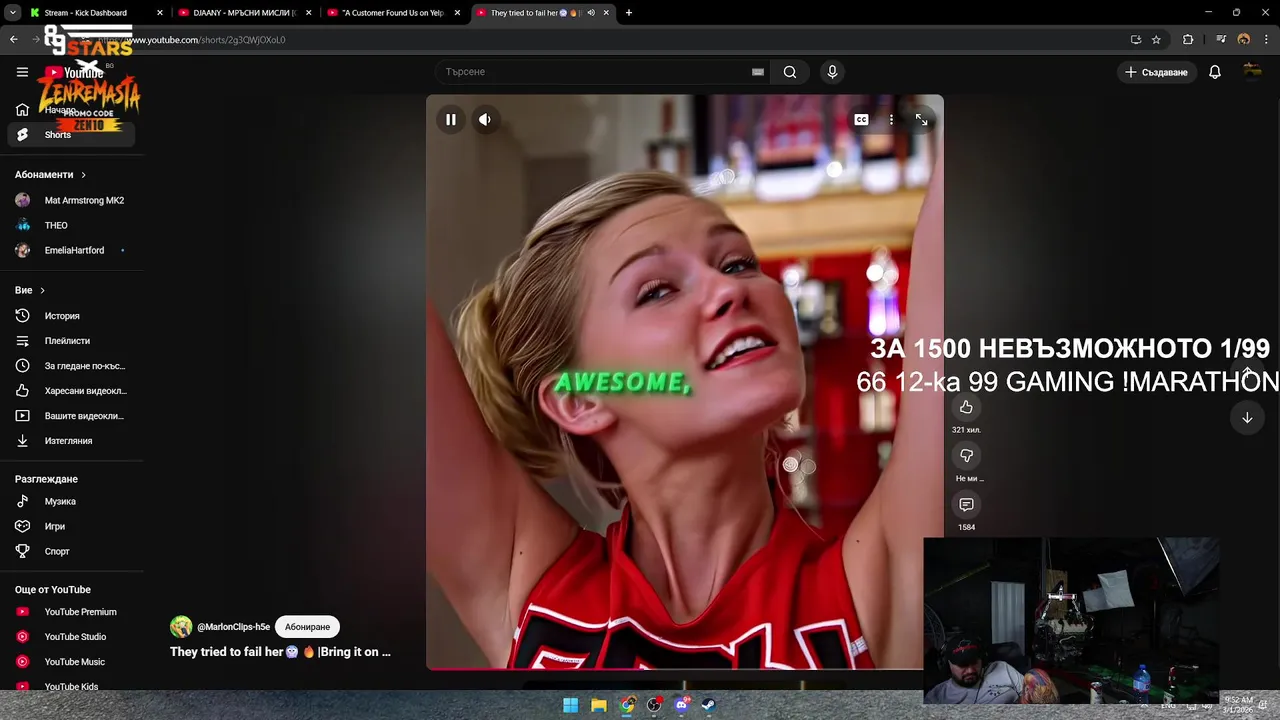1280x720 pixels.
Task: Open THEO channel subscription
Action: 71,226
